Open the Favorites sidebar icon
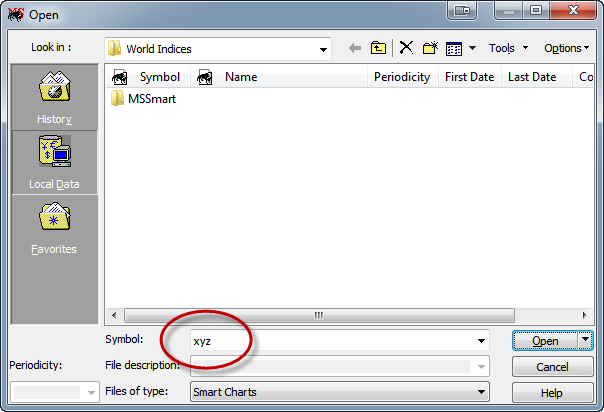 point(54,227)
